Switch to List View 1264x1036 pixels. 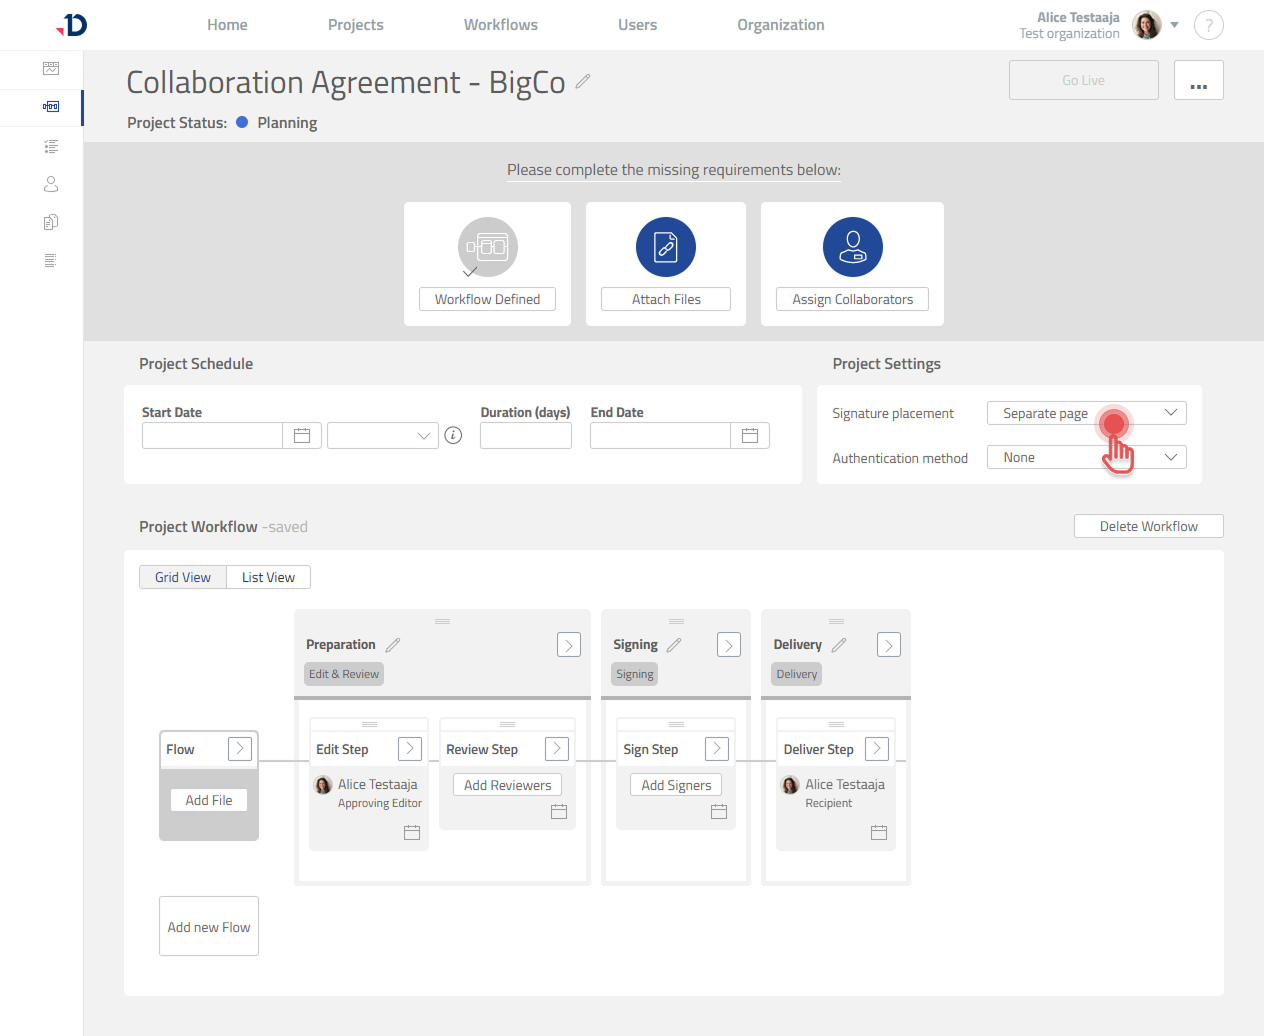268,577
